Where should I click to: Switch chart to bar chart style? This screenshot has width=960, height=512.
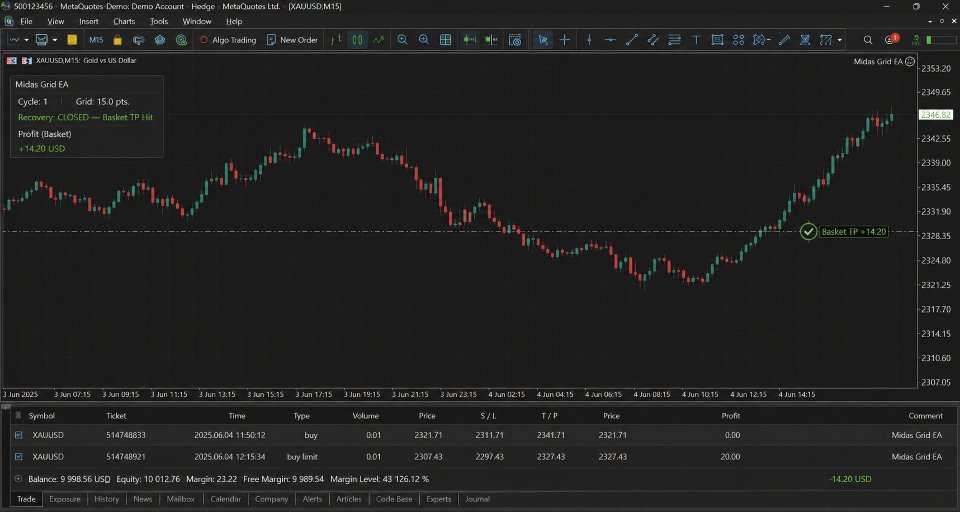(x=336, y=40)
